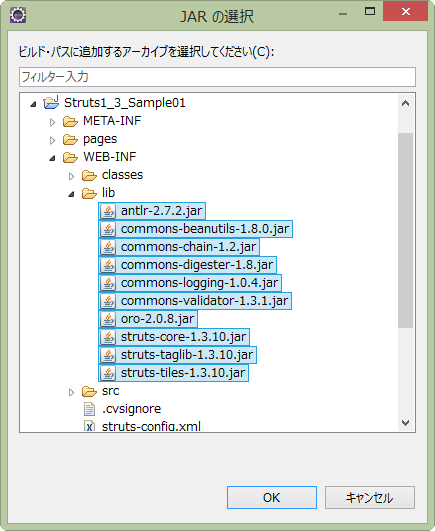
Task: Select the .cvsignore file label
Action: pos(132,409)
